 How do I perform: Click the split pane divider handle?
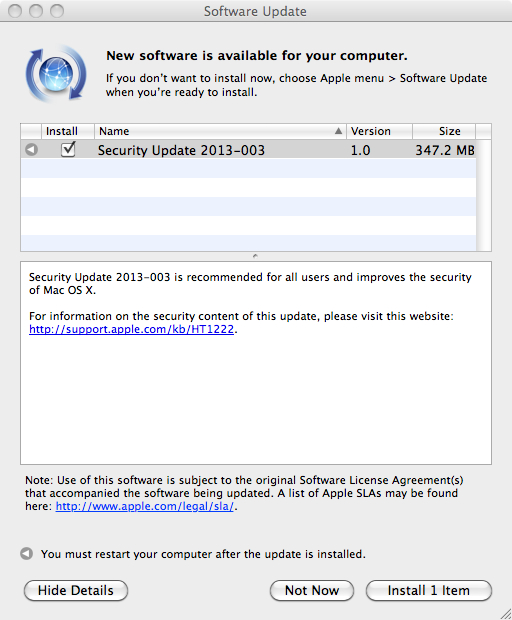point(255,256)
